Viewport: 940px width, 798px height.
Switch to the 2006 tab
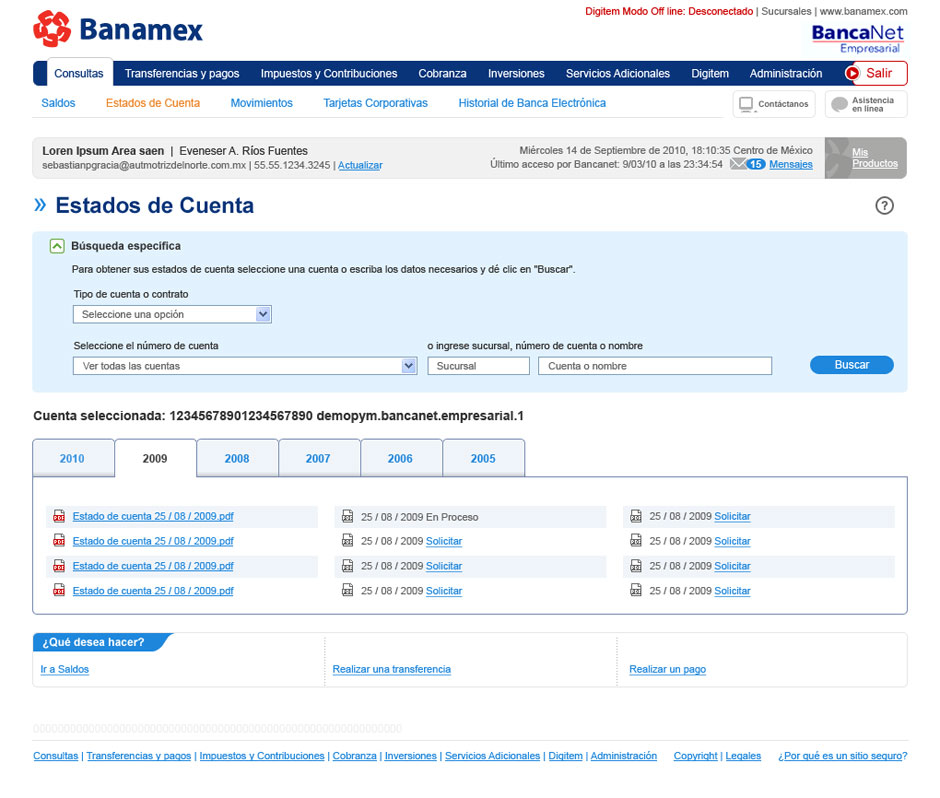(400, 459)
